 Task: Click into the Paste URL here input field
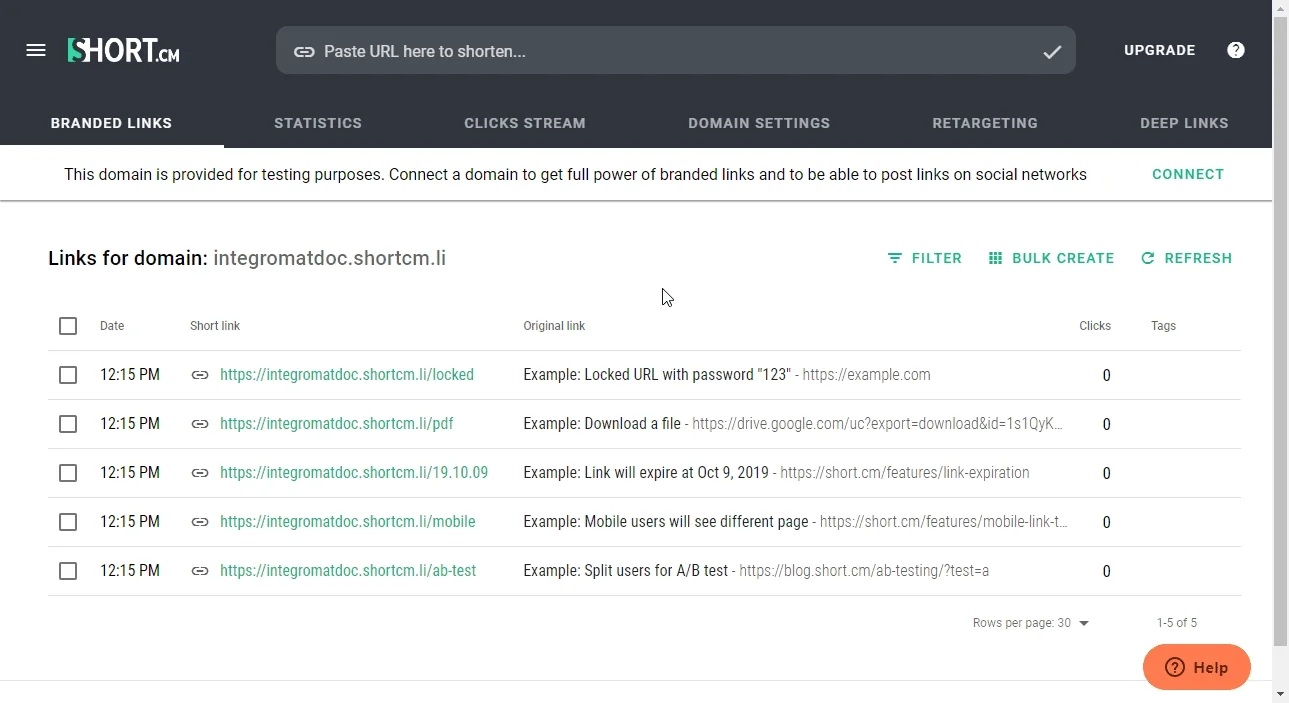676,51
